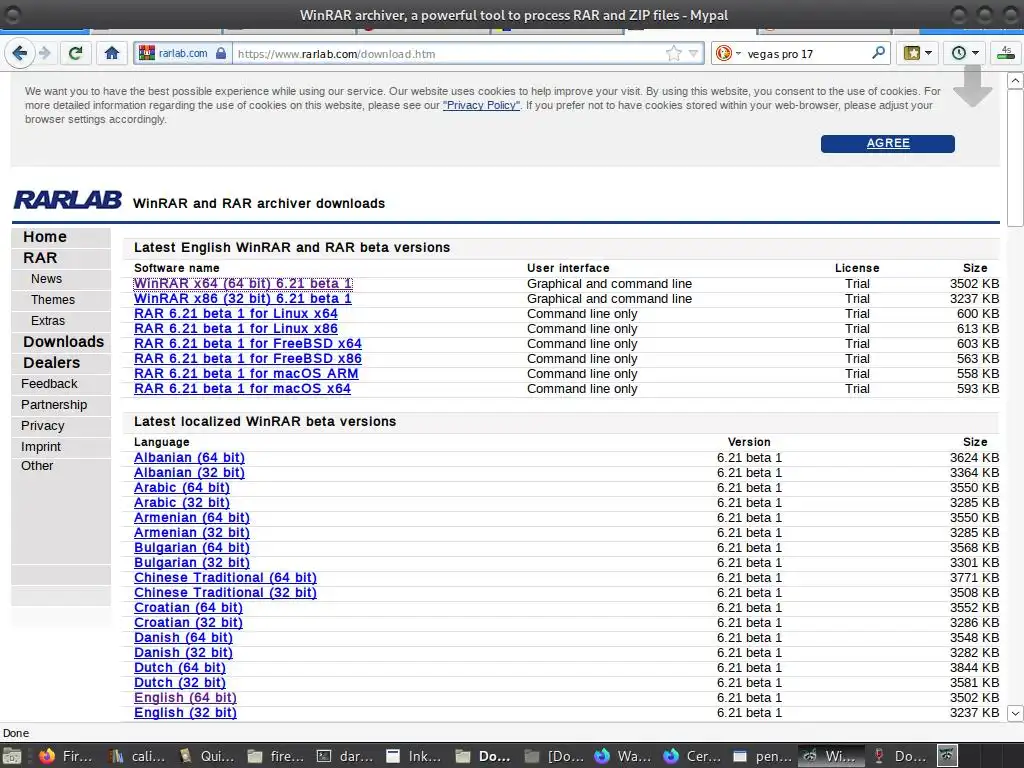
Task: Open the Armenian (64 bit) download link
Action: (x=192, y=518)
